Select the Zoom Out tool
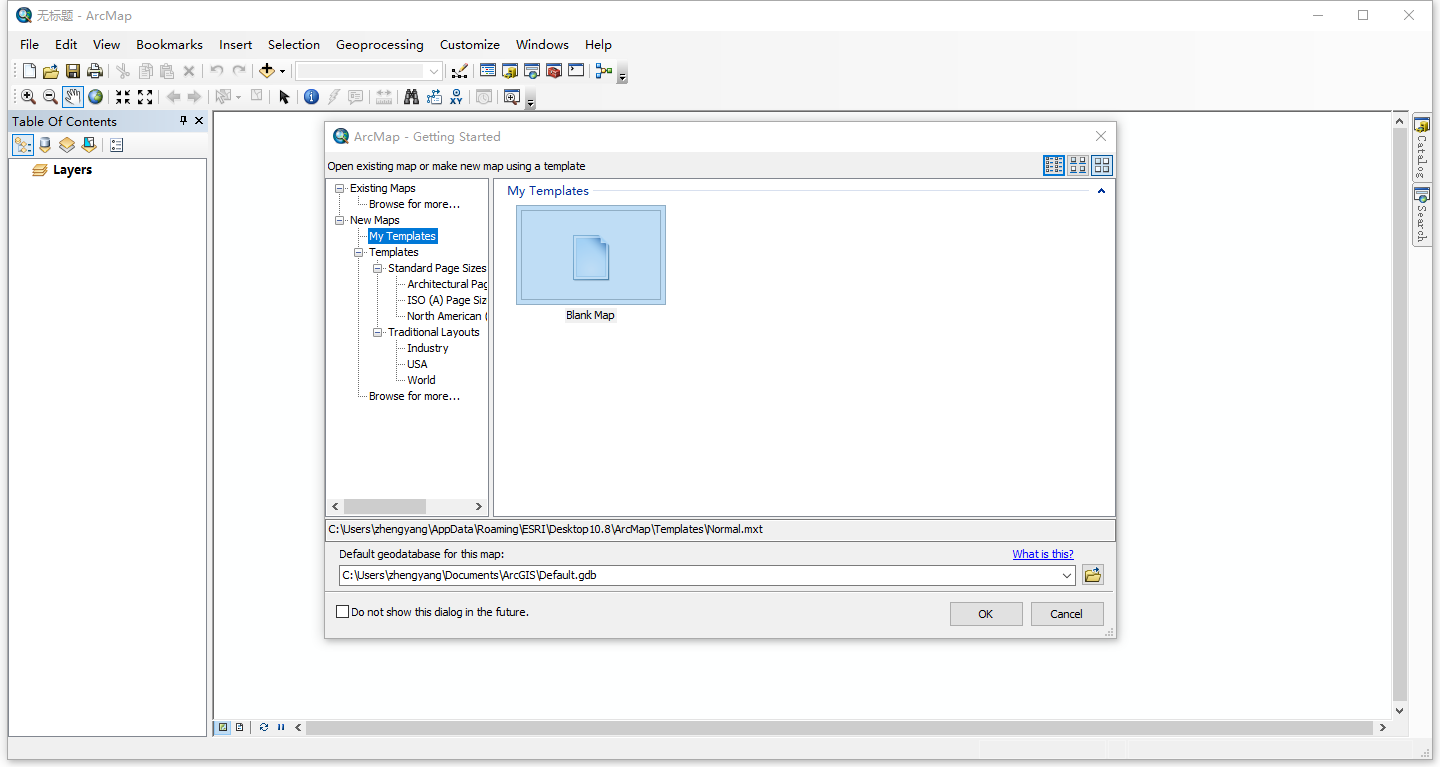The width and height of the screenshot is (1440, 767). pos(50,97)
